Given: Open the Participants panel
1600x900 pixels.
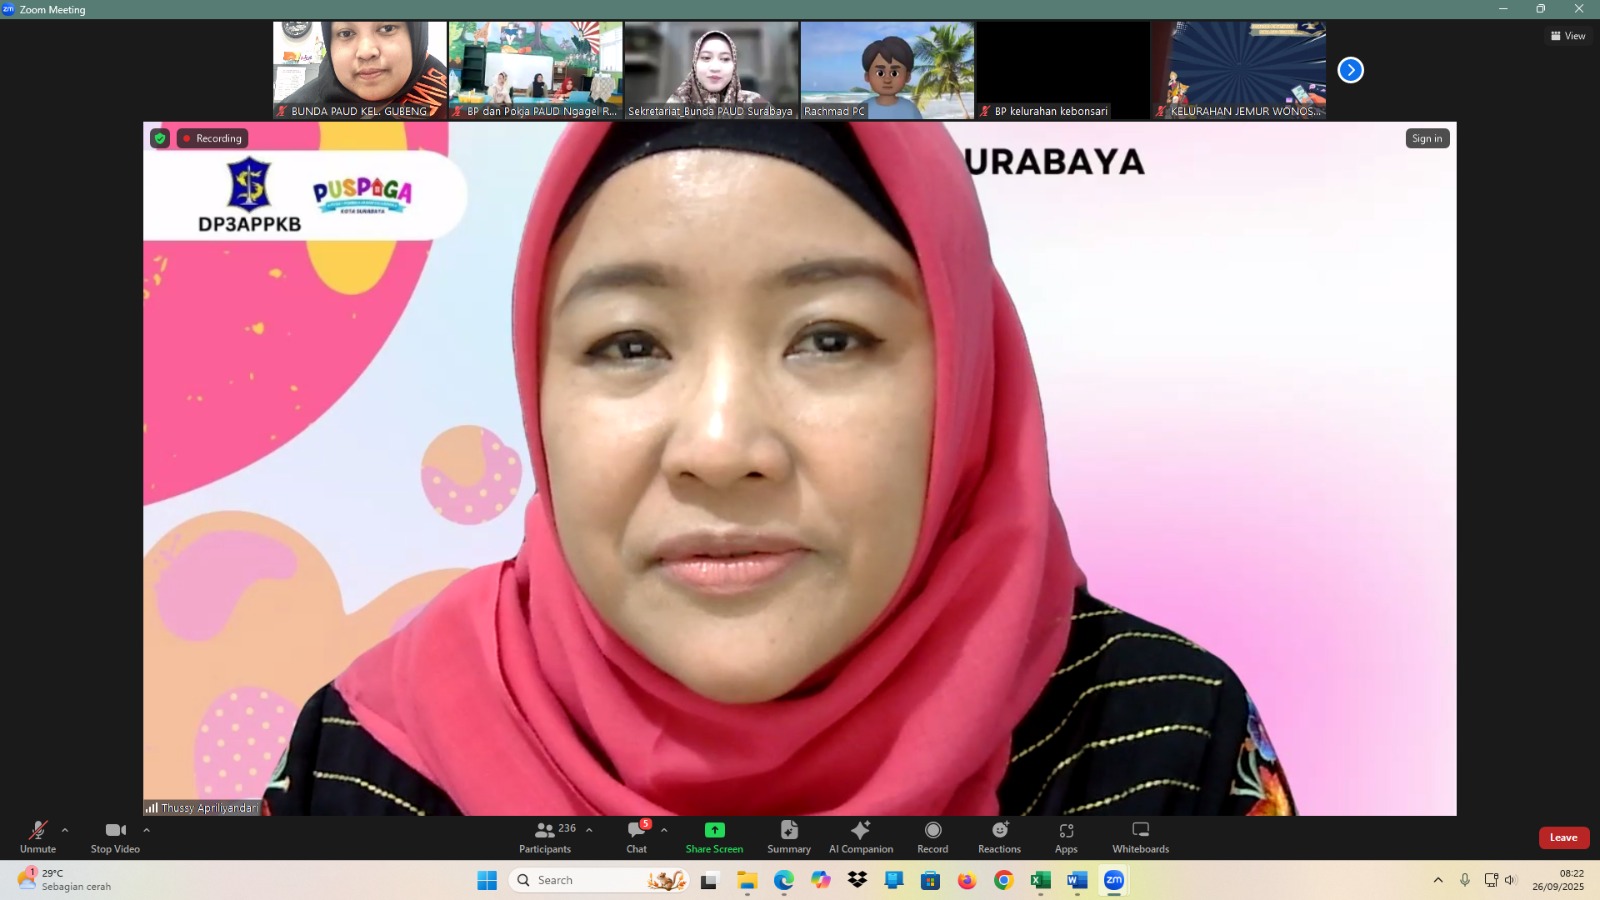Looking at the screenshot, I should click(x=546, y=838).
